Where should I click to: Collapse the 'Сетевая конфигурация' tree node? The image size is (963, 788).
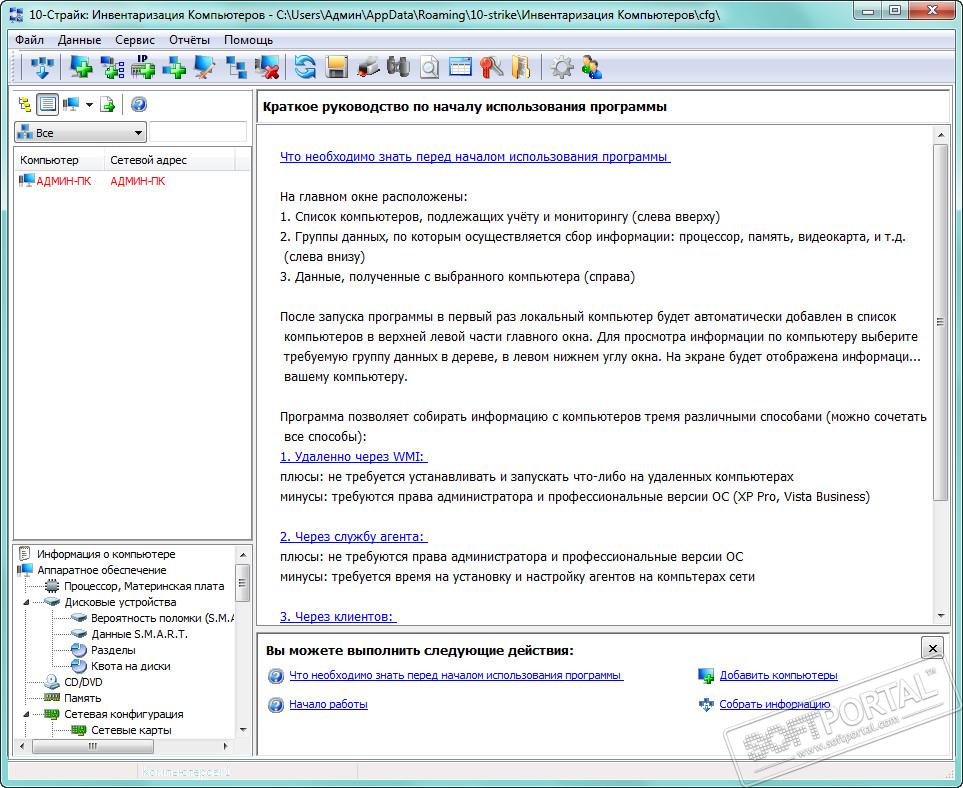(x=26, y=714)
